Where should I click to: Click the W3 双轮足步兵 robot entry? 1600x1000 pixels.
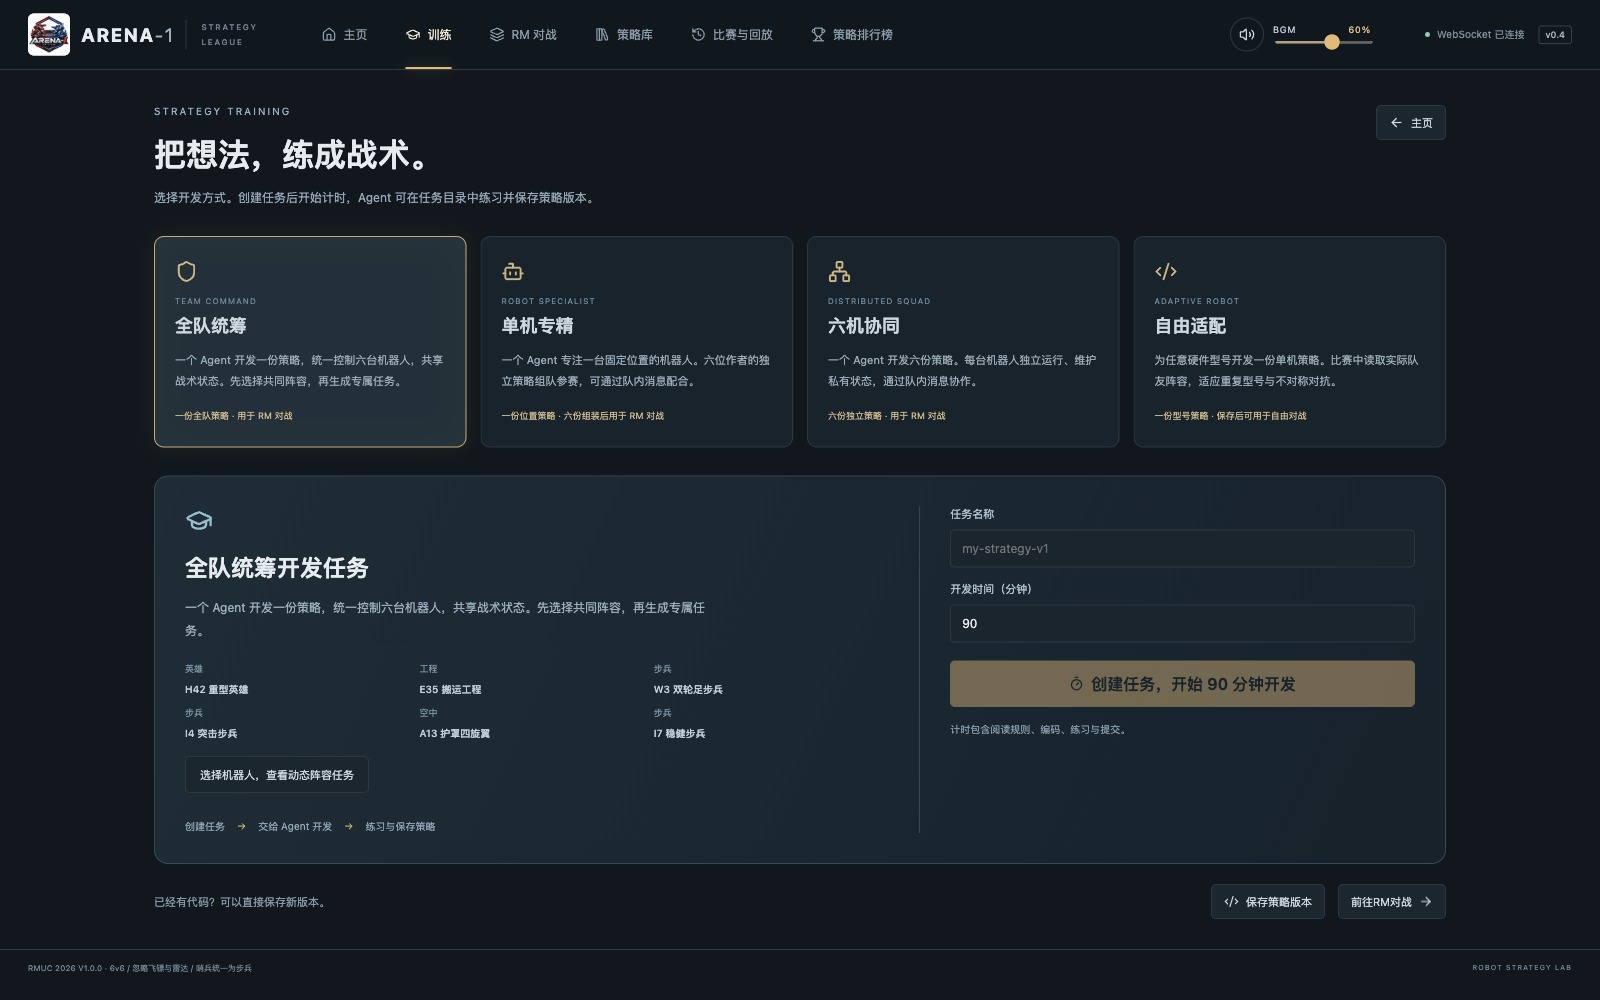tap(688, 690)
